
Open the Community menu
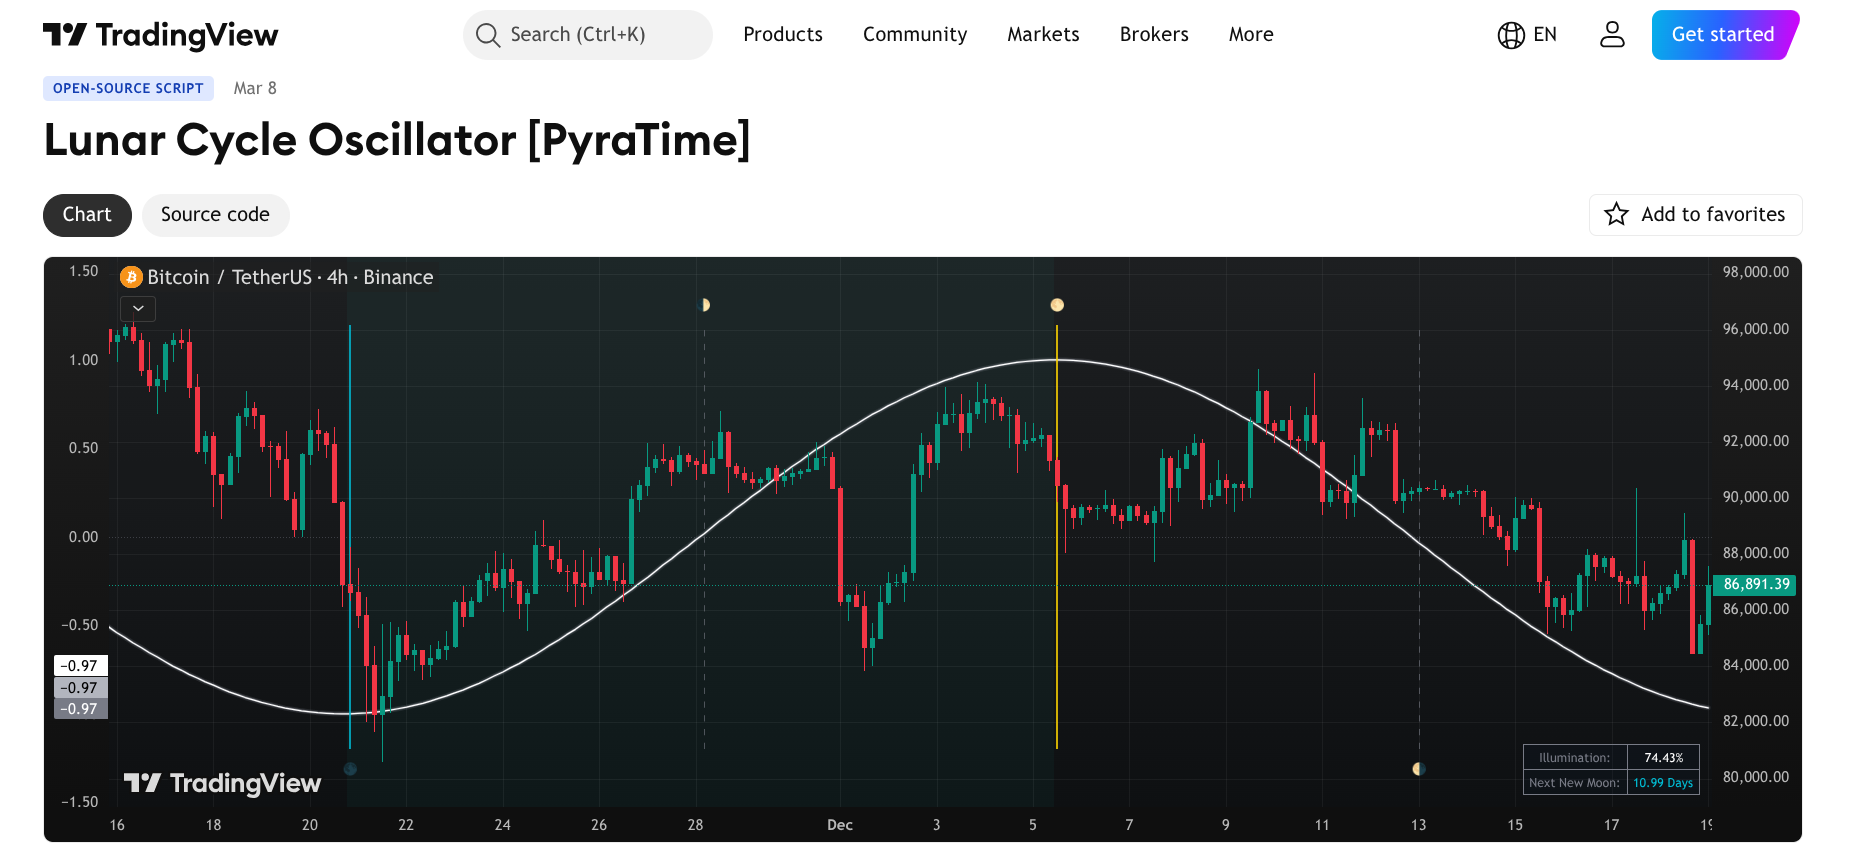915,35
